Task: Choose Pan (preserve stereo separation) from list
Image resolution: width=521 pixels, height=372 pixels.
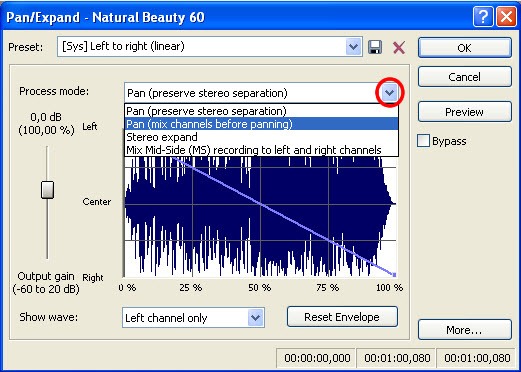Action: tap(261, 111)
